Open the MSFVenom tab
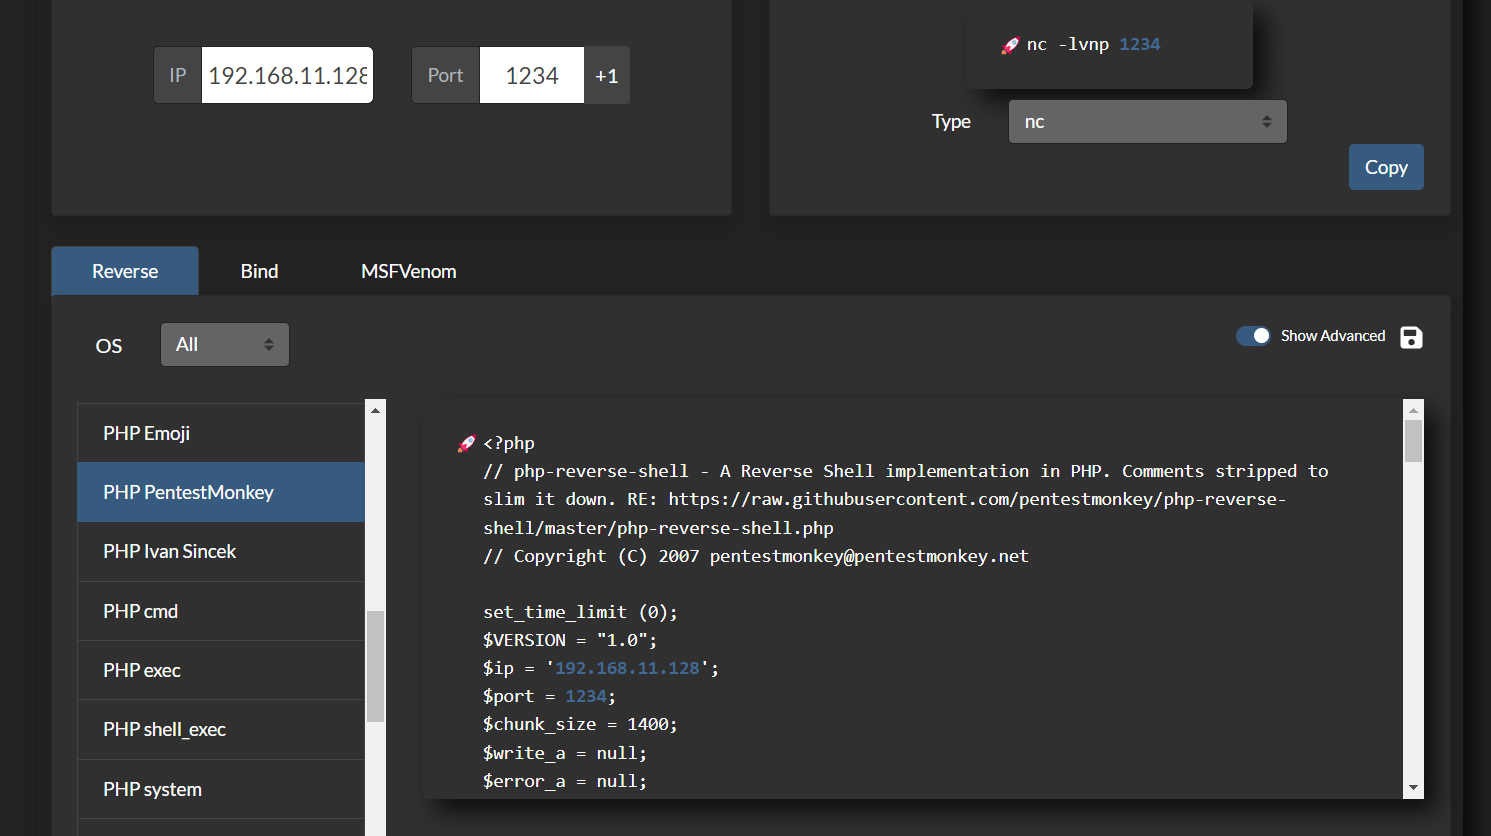This screenshot has height=836, width=1491. (409, 271)
